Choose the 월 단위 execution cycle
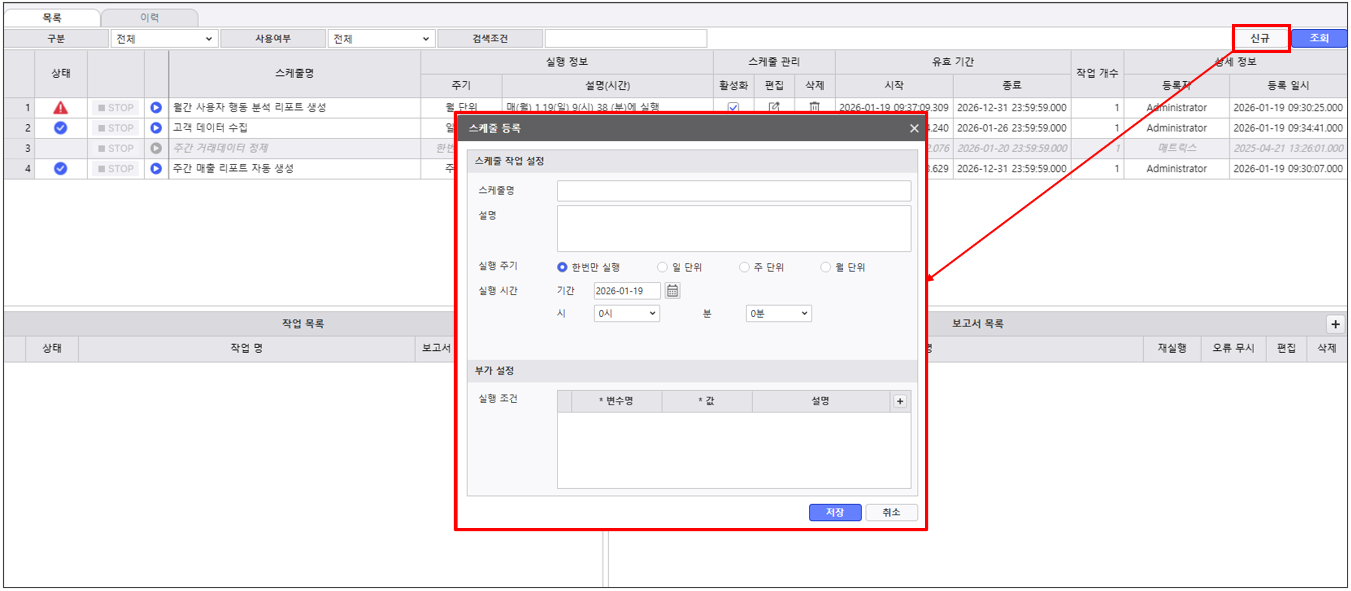The image size is (1351, 591). (x=826, y=267)
